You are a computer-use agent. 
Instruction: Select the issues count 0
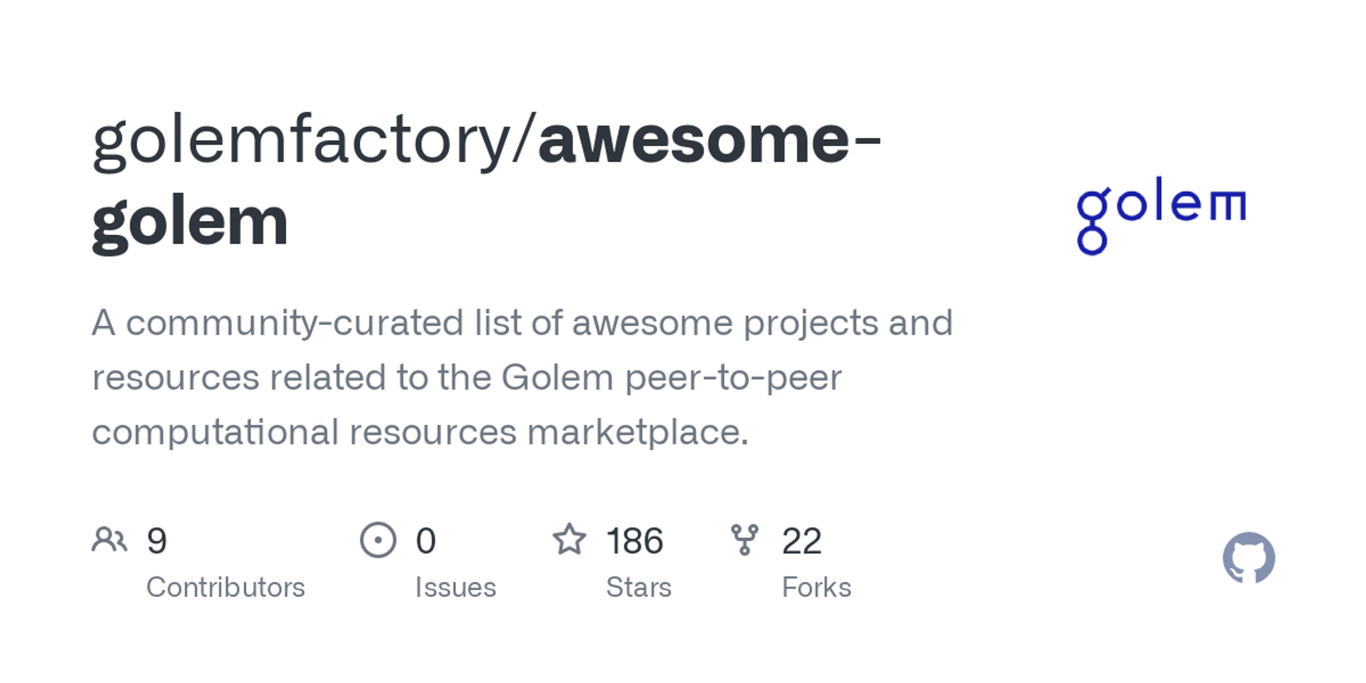pos(426,541)
